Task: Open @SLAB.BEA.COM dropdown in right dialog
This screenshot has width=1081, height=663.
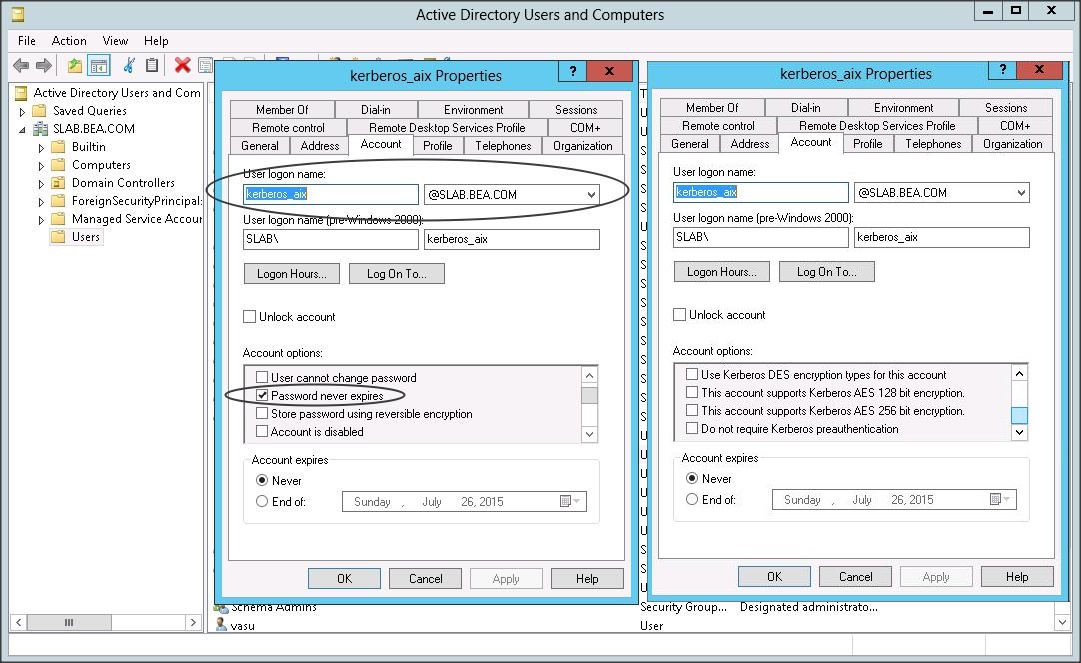Action: coord(1021,192)
